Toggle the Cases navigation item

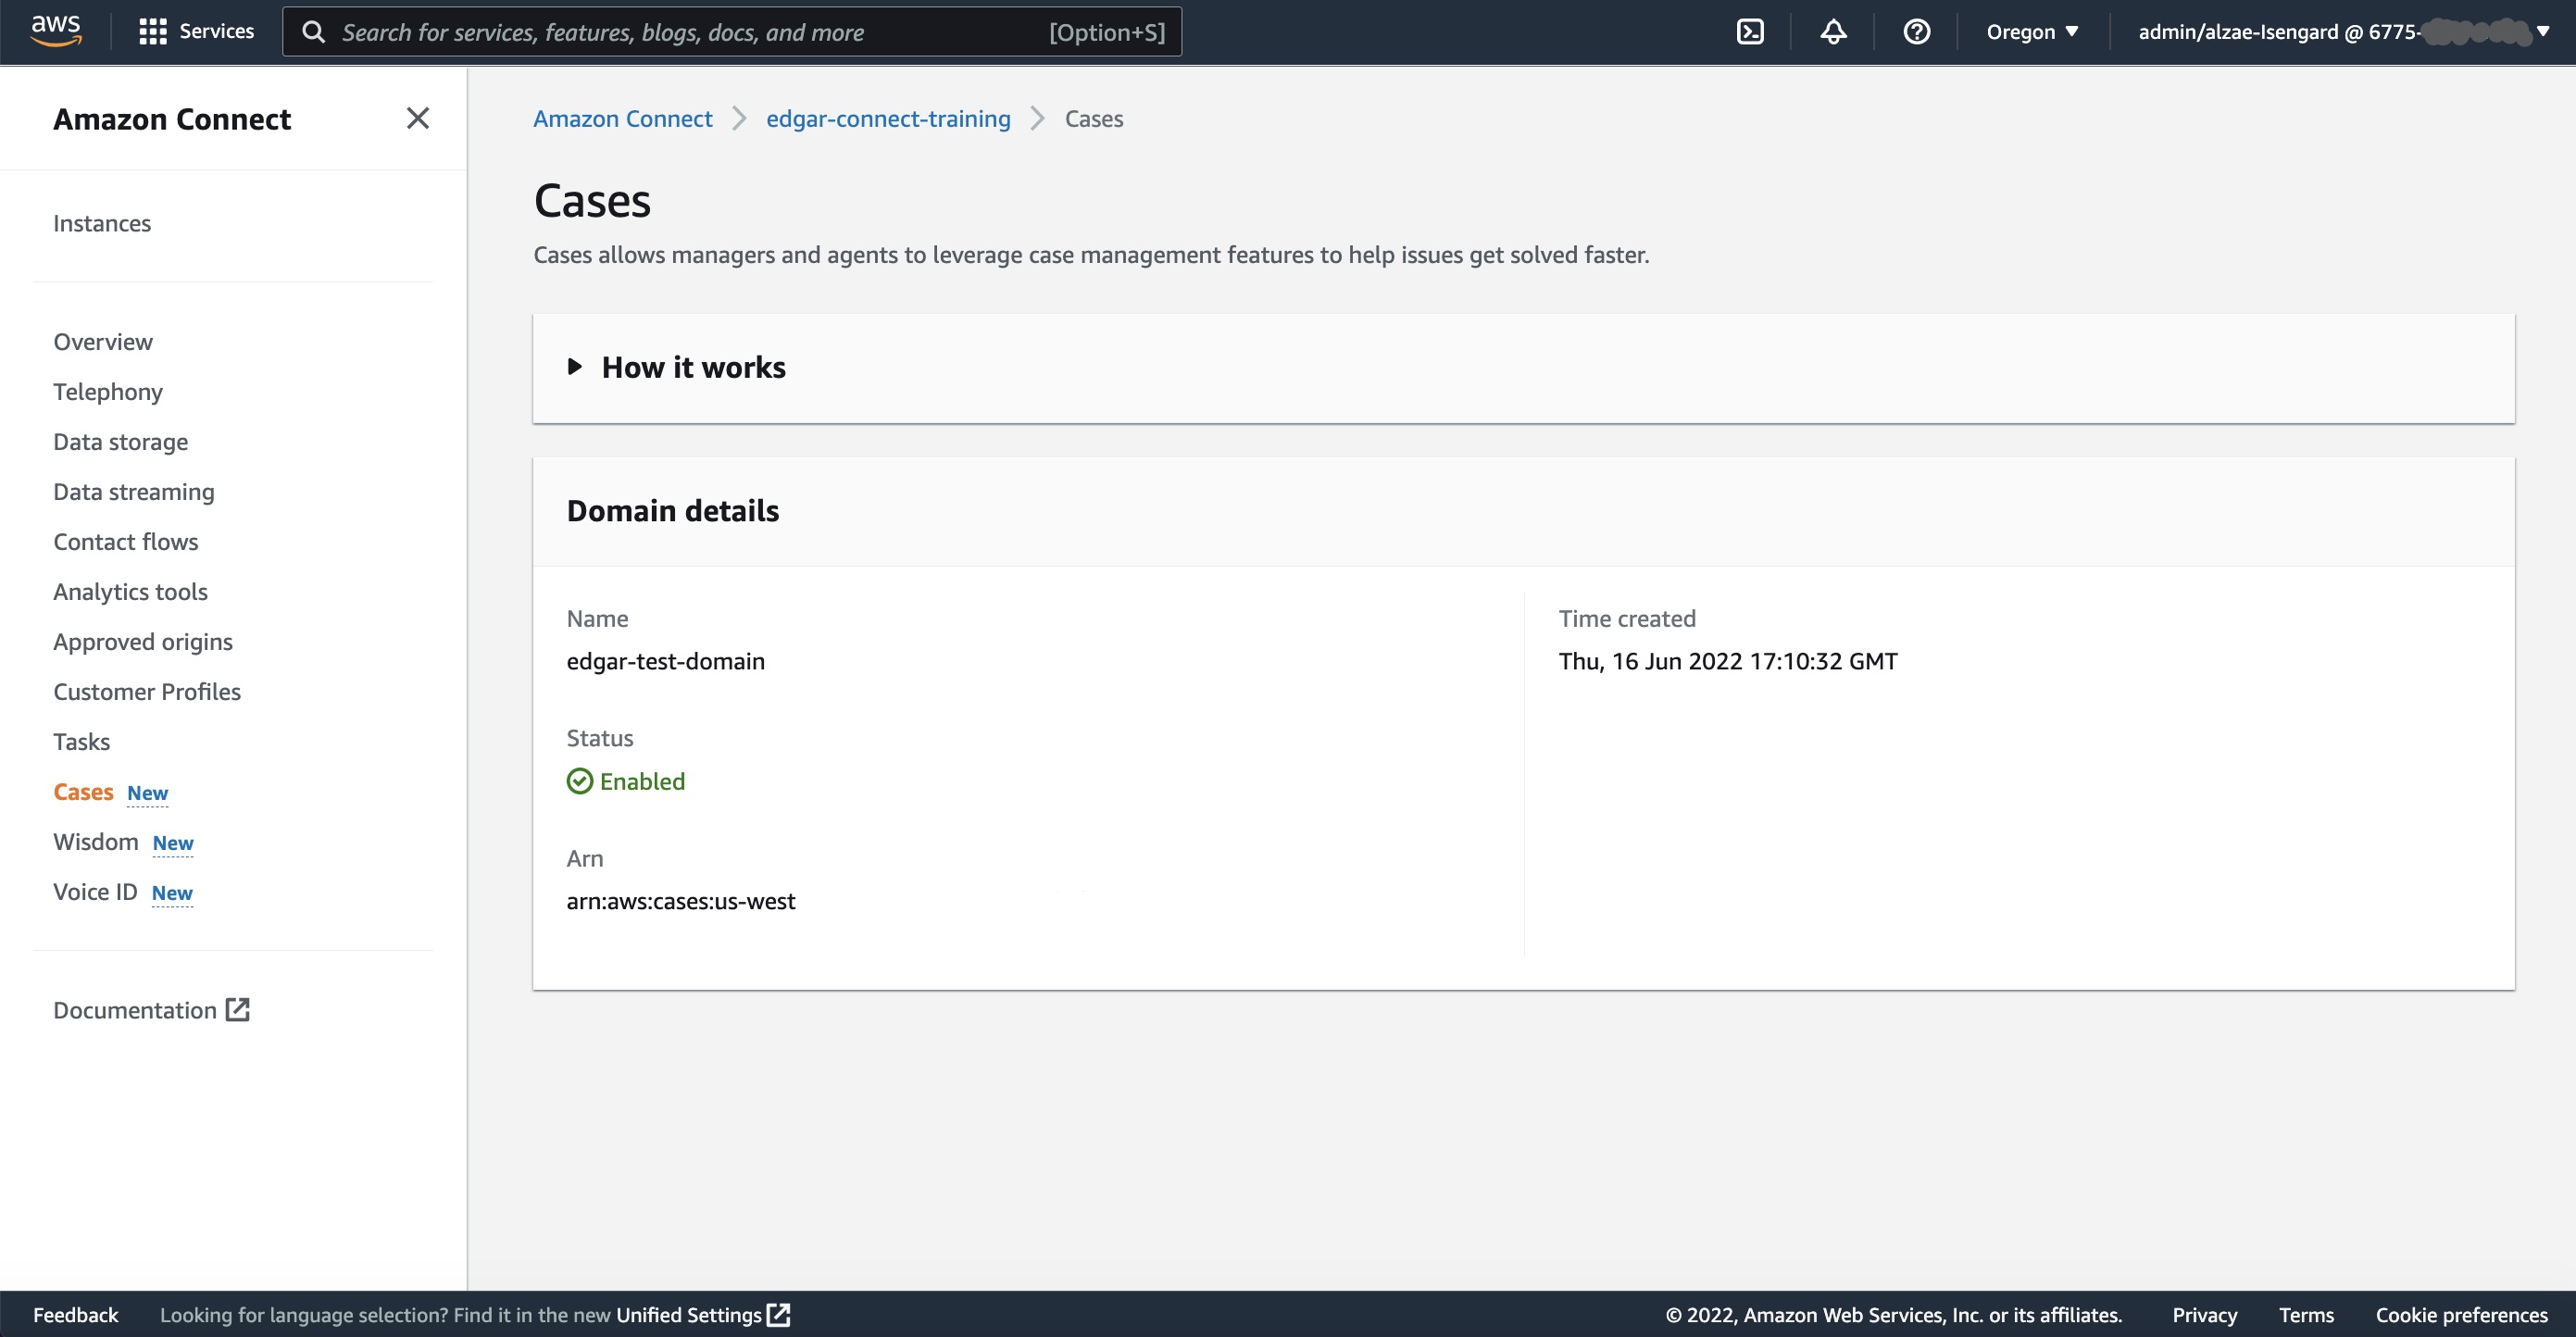[81, 791]
